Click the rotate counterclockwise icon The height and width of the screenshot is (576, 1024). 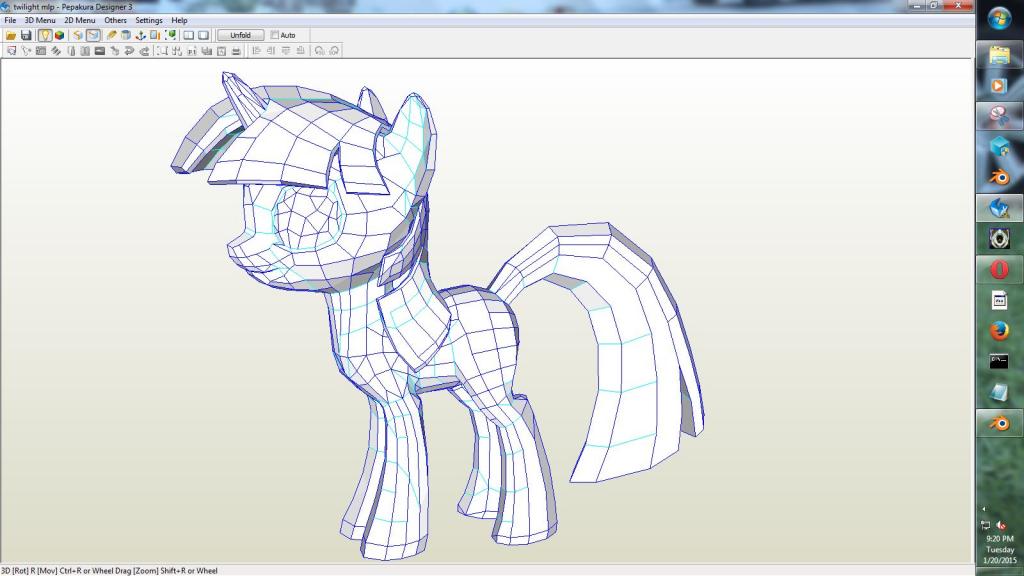click(319, 51)
